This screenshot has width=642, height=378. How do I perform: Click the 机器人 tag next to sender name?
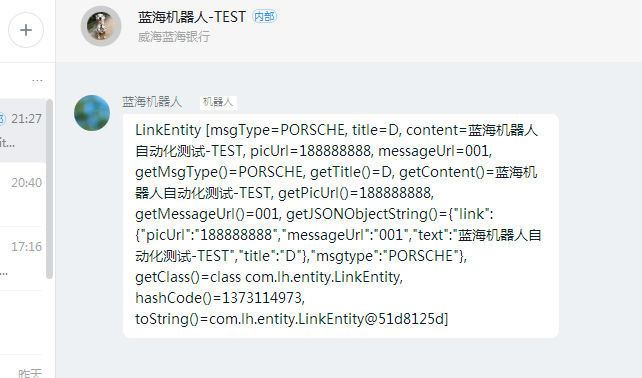218,102
